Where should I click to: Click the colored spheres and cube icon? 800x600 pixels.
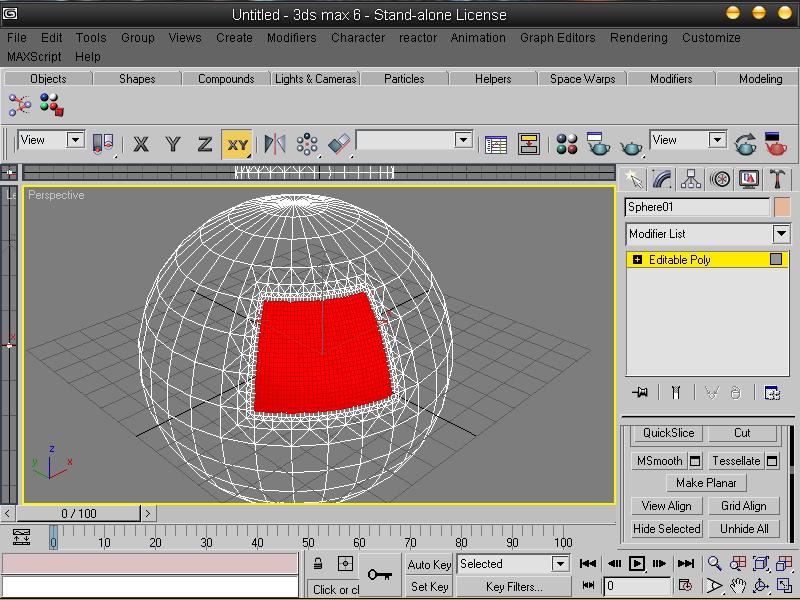(52, 105)
